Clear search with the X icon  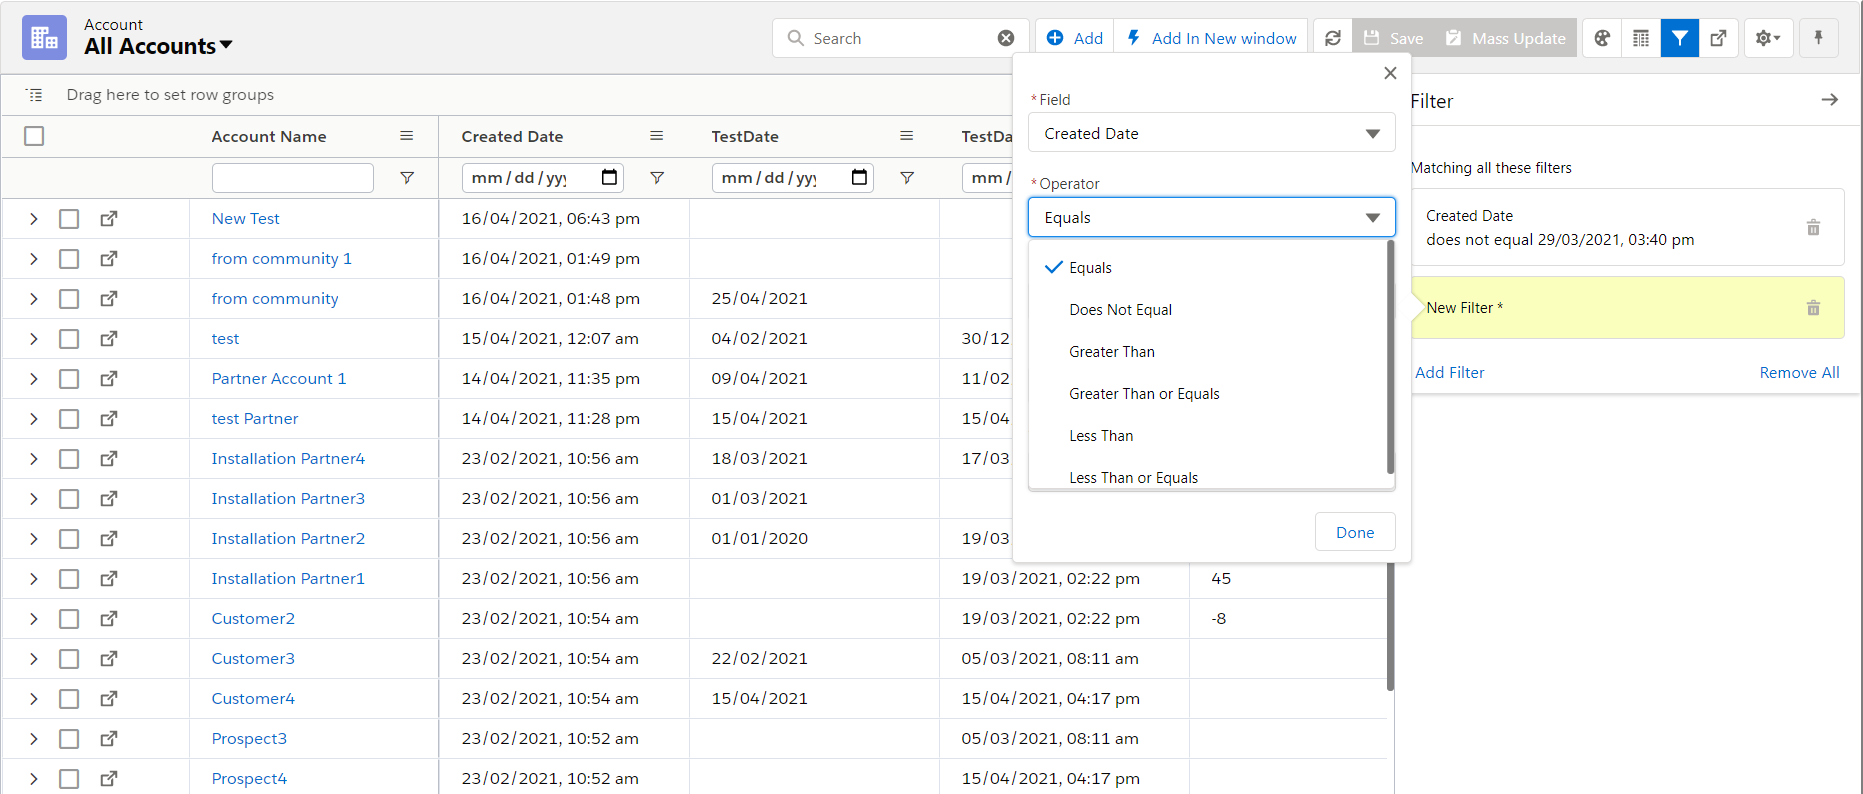(x=1006, y=38)
